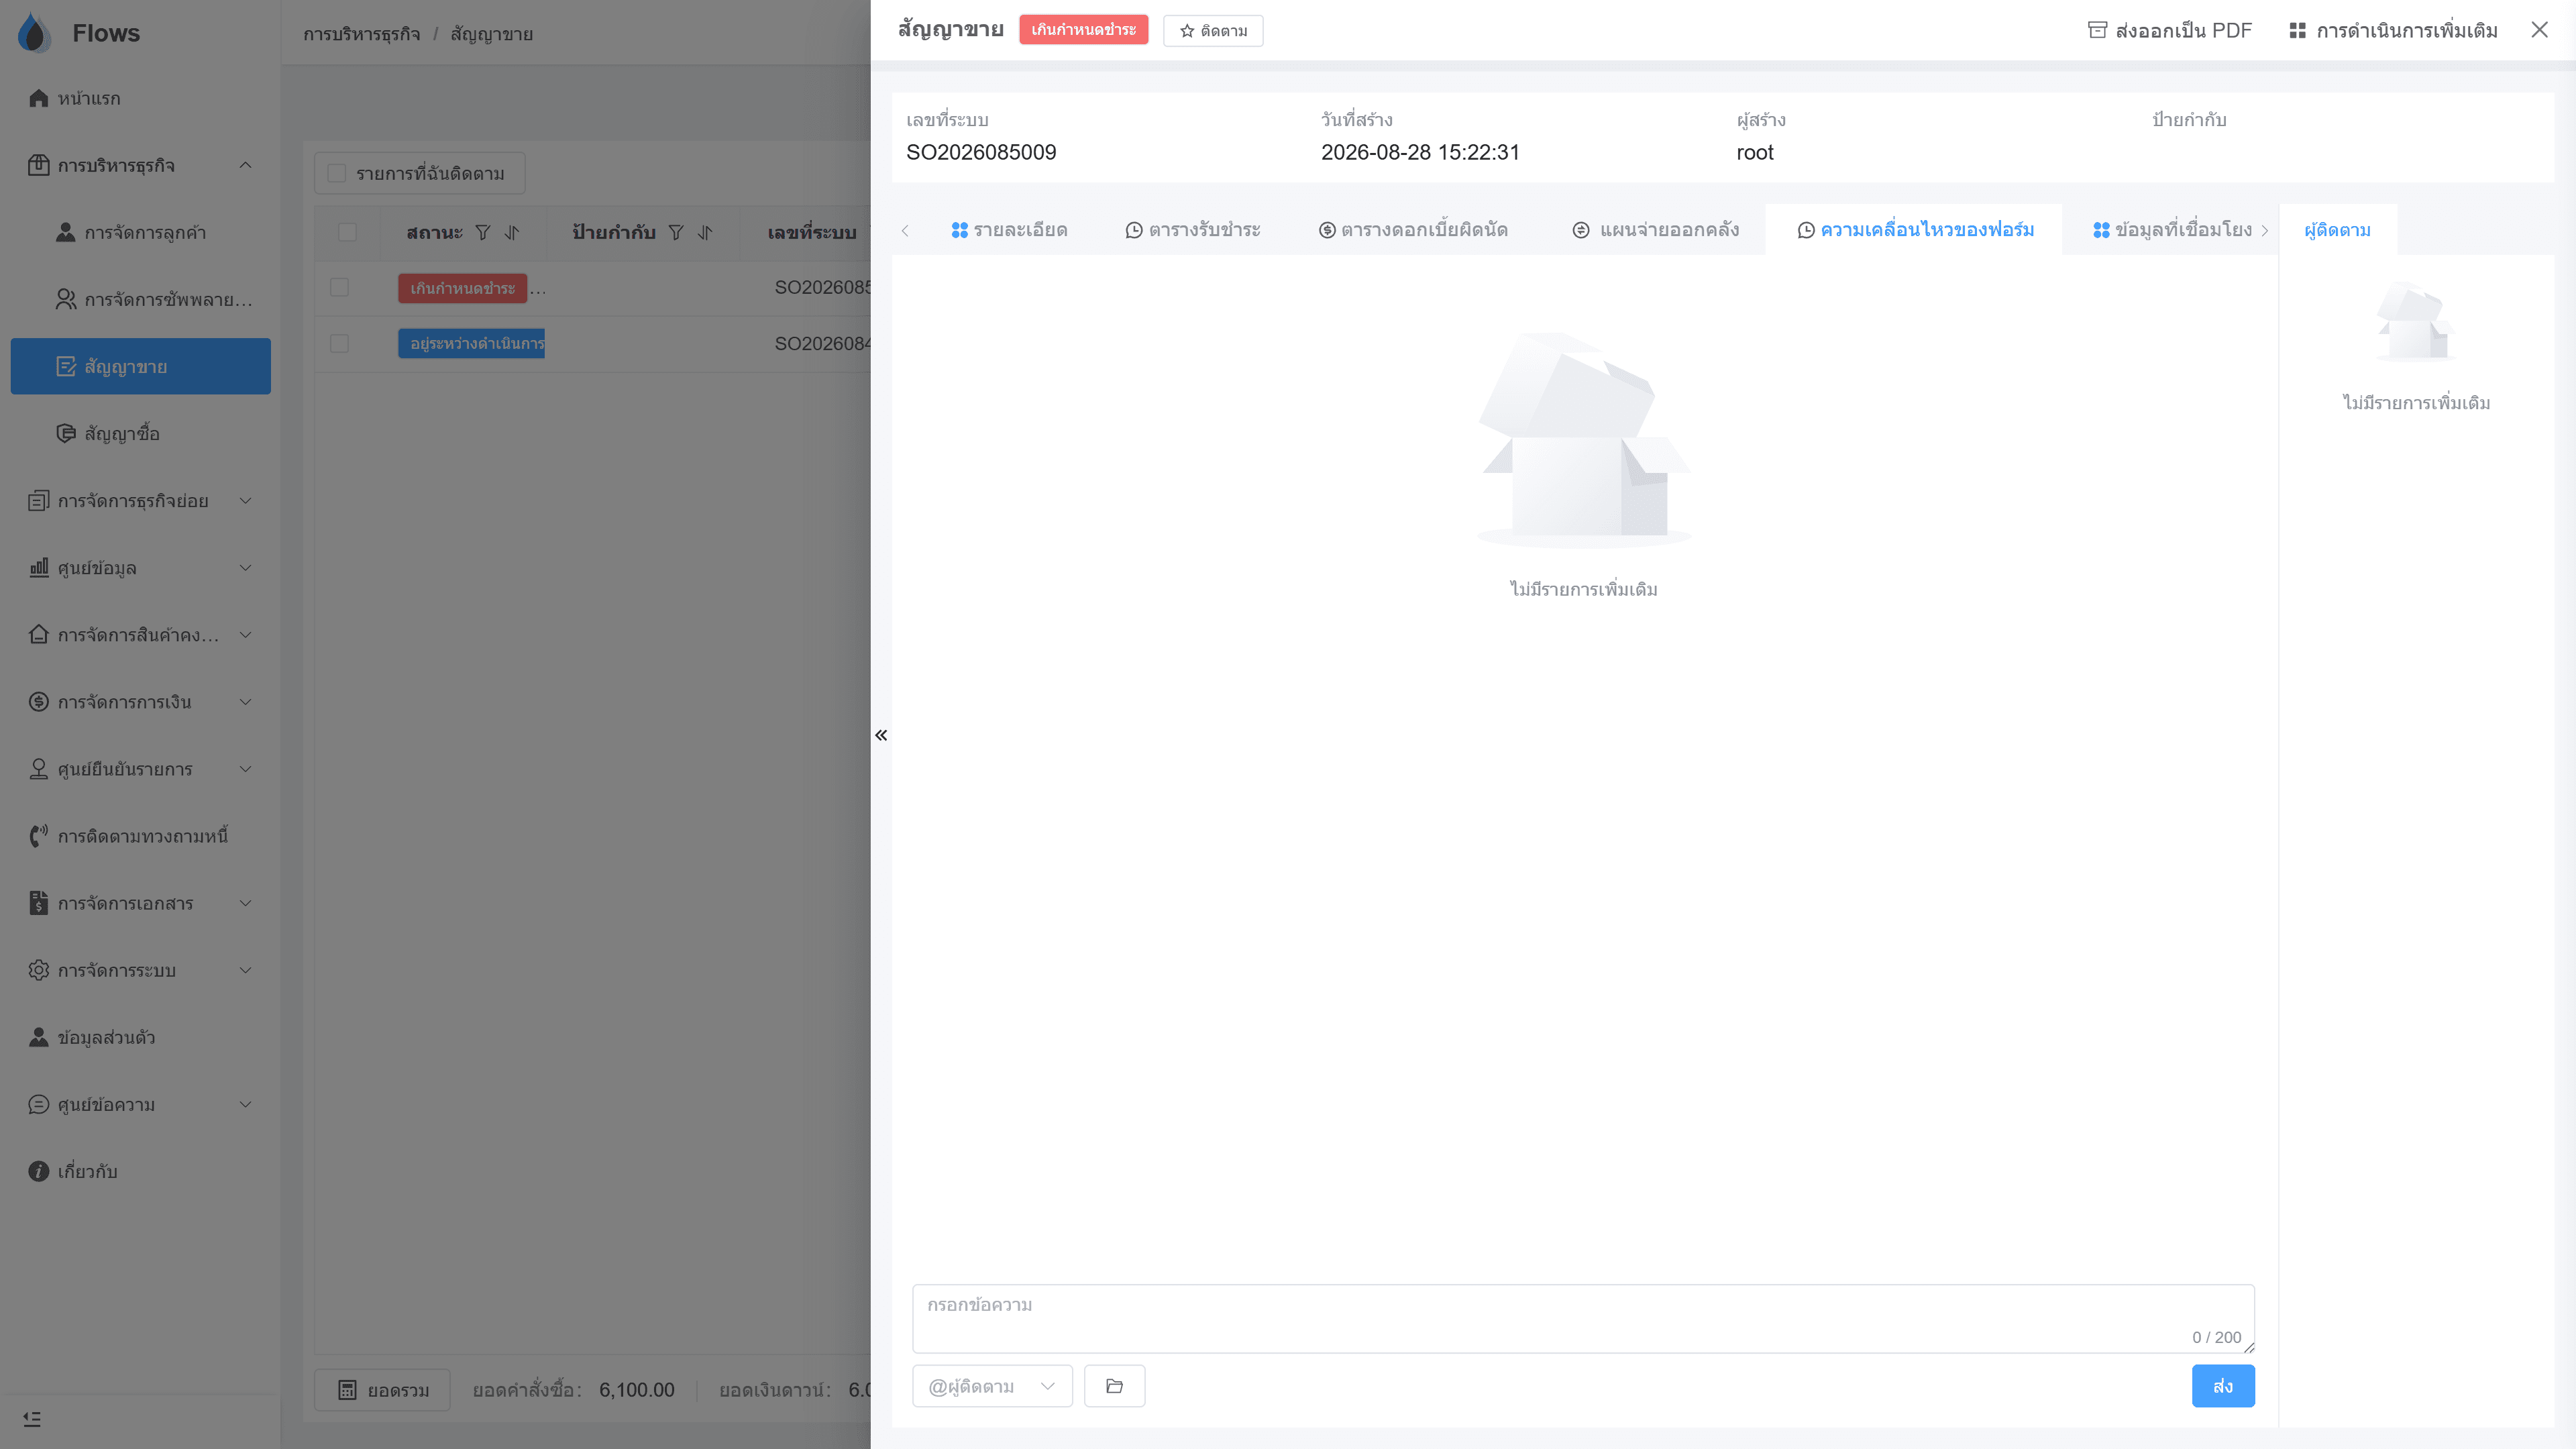The height and width of the screenshot is (1449, 2576).
Task: Switch to ข้อมูลที่เชื่อมโยง tab
Action: pos(2172,230)
